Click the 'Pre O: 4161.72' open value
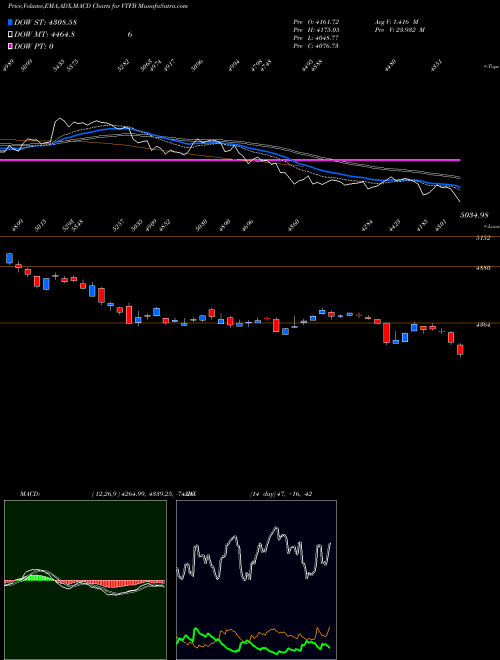The image size is (500, 660). click(316, 22)
